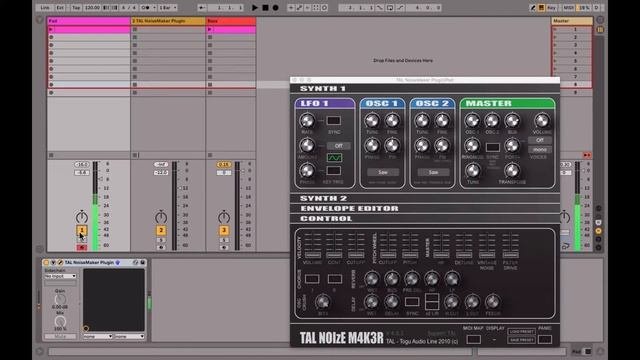
Task: Toggle LFO 1 Sync button
Action: (x=333, y=120)
